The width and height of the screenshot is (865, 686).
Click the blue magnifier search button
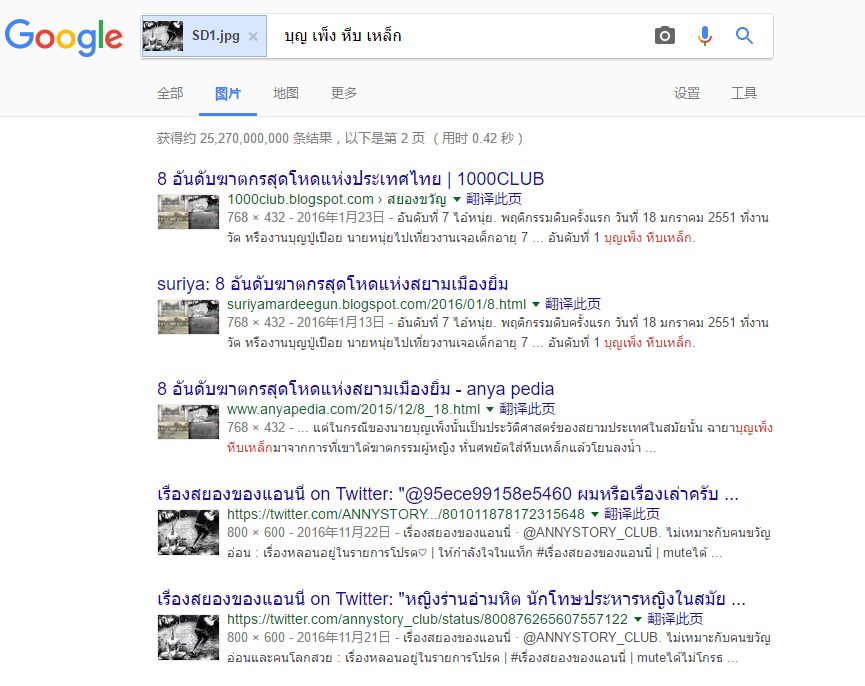point(744,36)
